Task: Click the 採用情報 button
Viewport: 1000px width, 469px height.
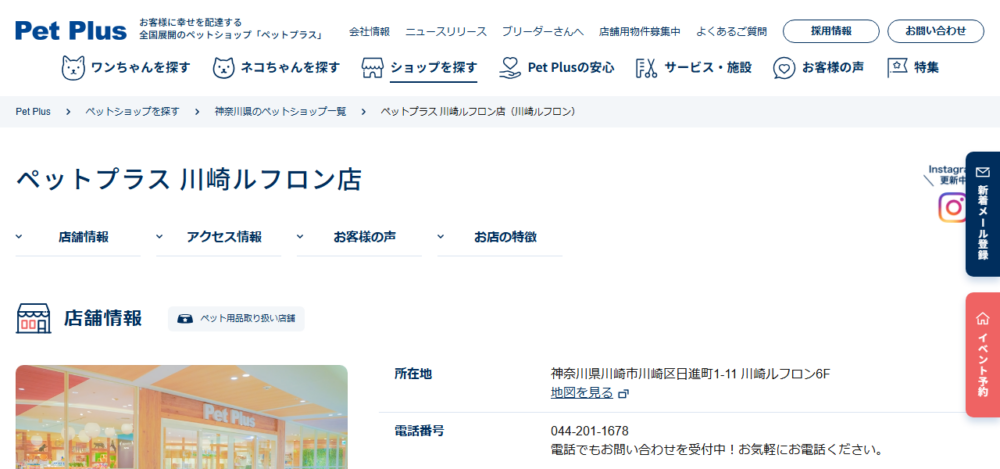Action: pos(831,31)
